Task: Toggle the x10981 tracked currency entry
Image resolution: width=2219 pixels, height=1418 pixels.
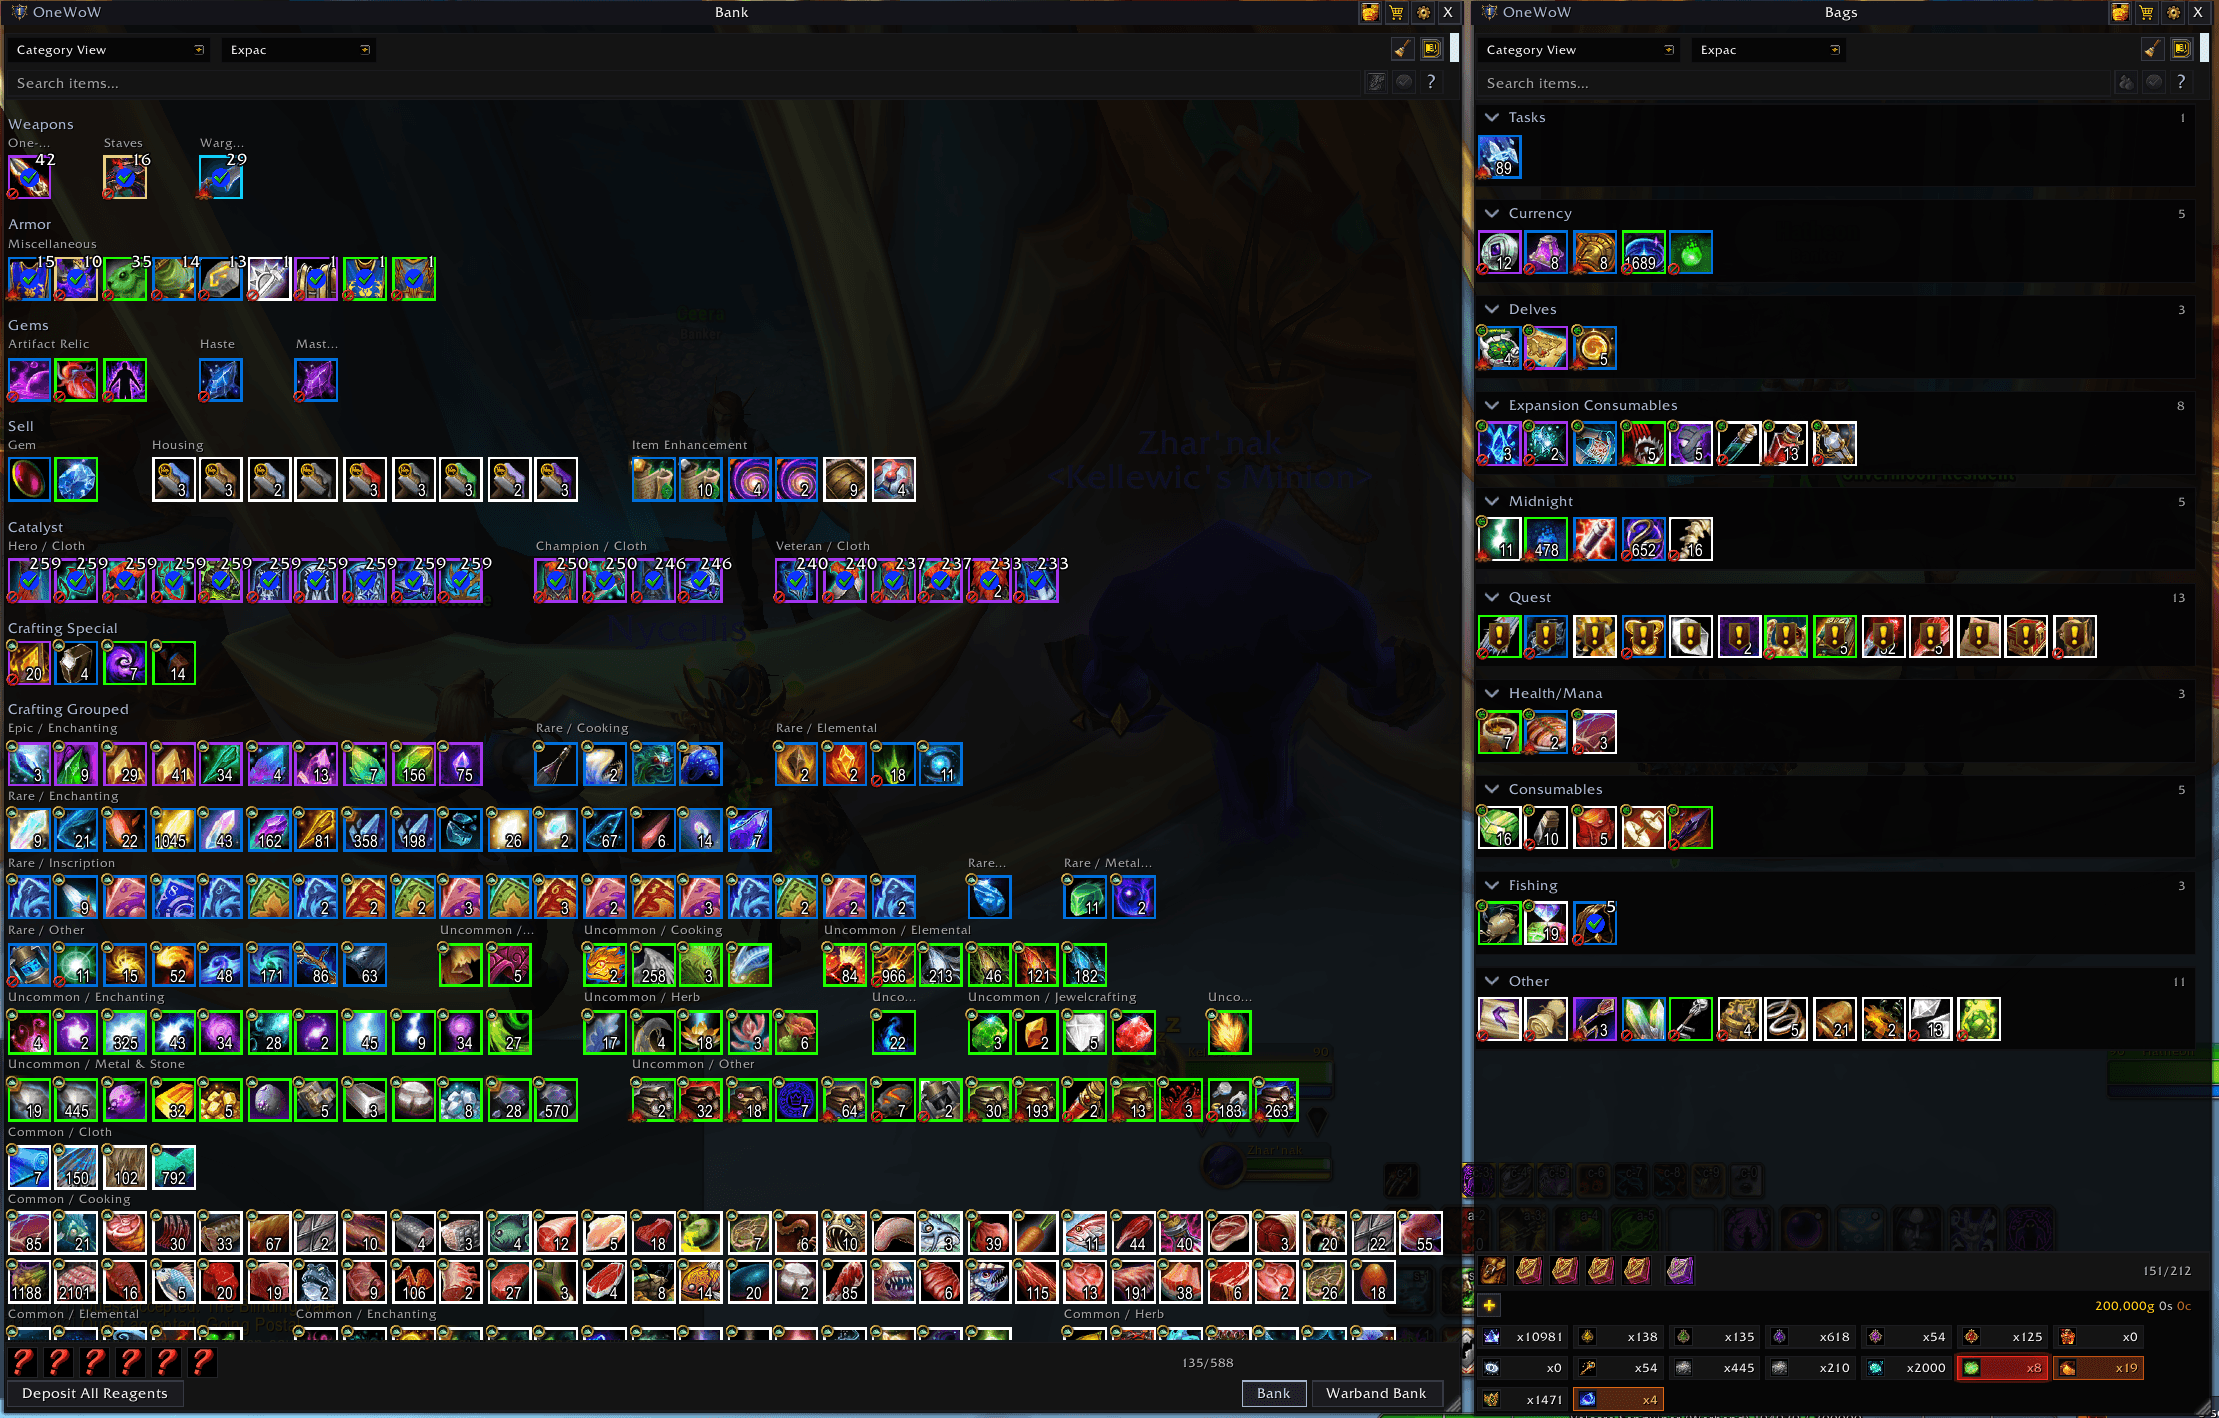Action: pos(1522,1336)
